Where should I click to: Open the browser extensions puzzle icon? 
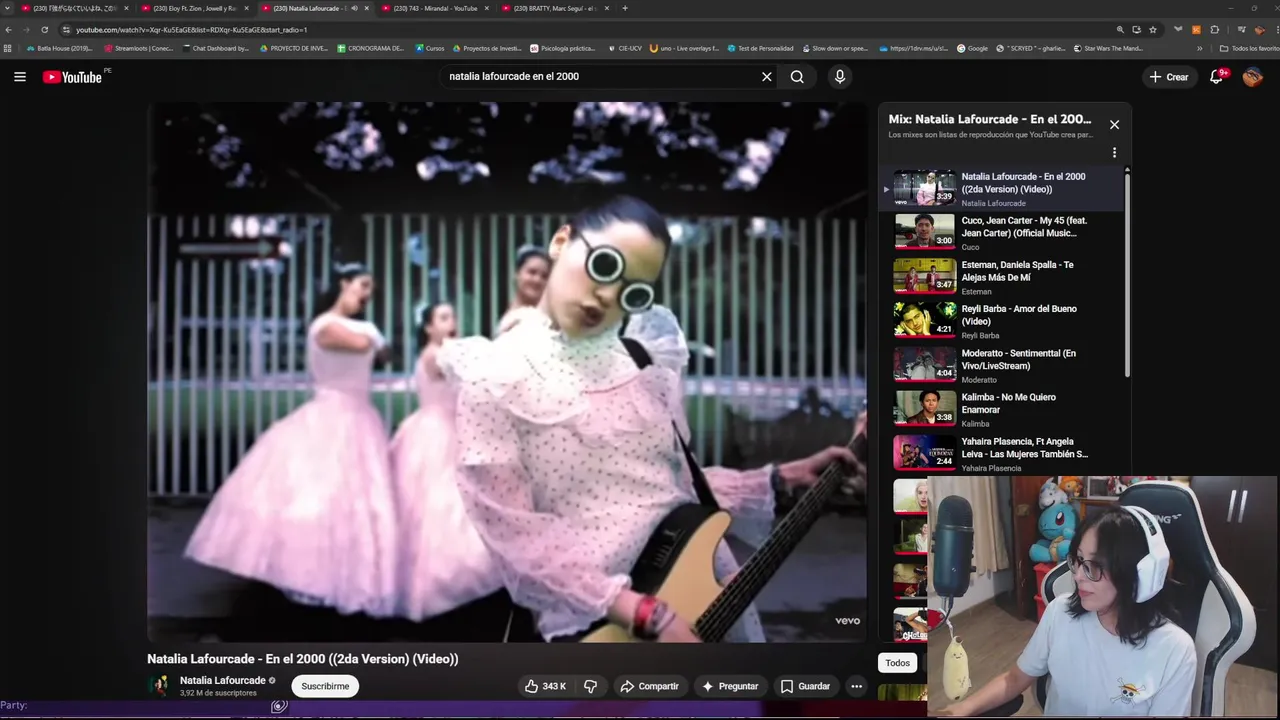pyautogui.click(x=1215, y=30)
